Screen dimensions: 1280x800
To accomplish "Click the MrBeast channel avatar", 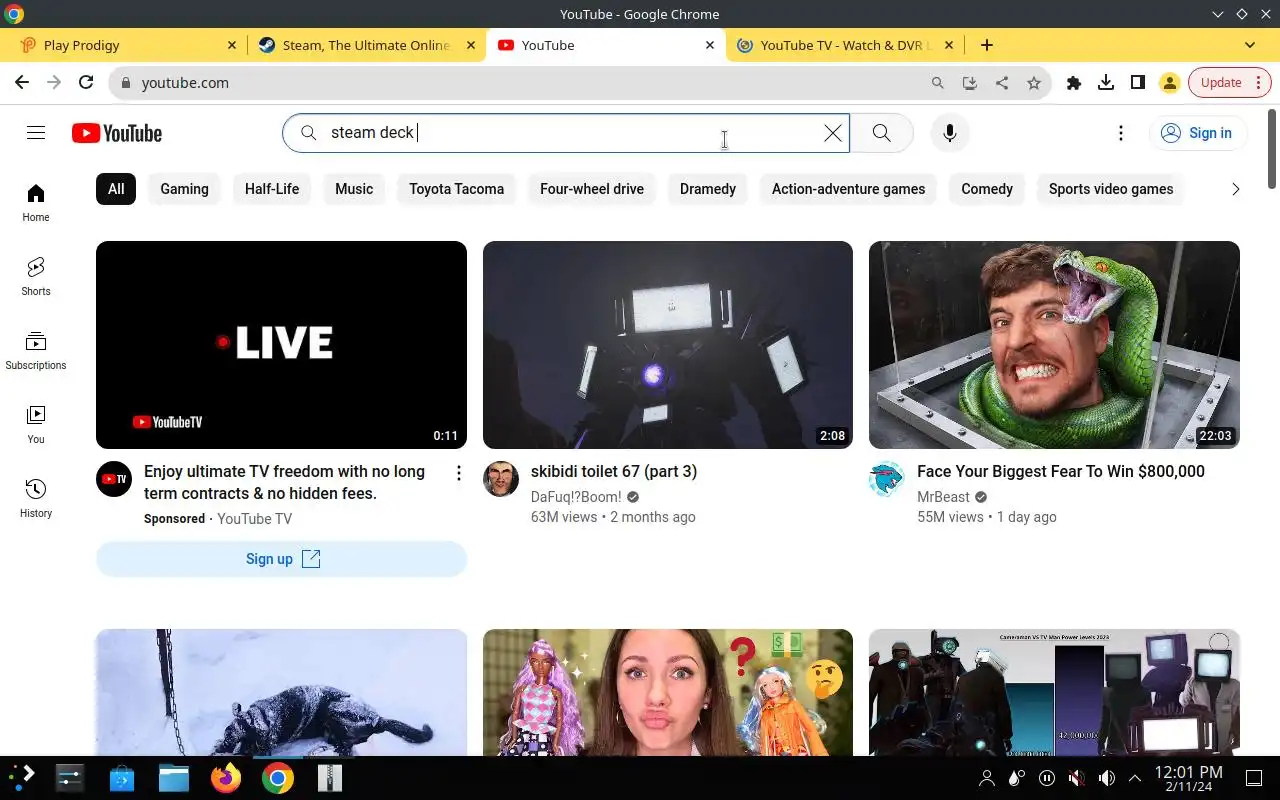I will pyautogui.click(x=887, y=479).
